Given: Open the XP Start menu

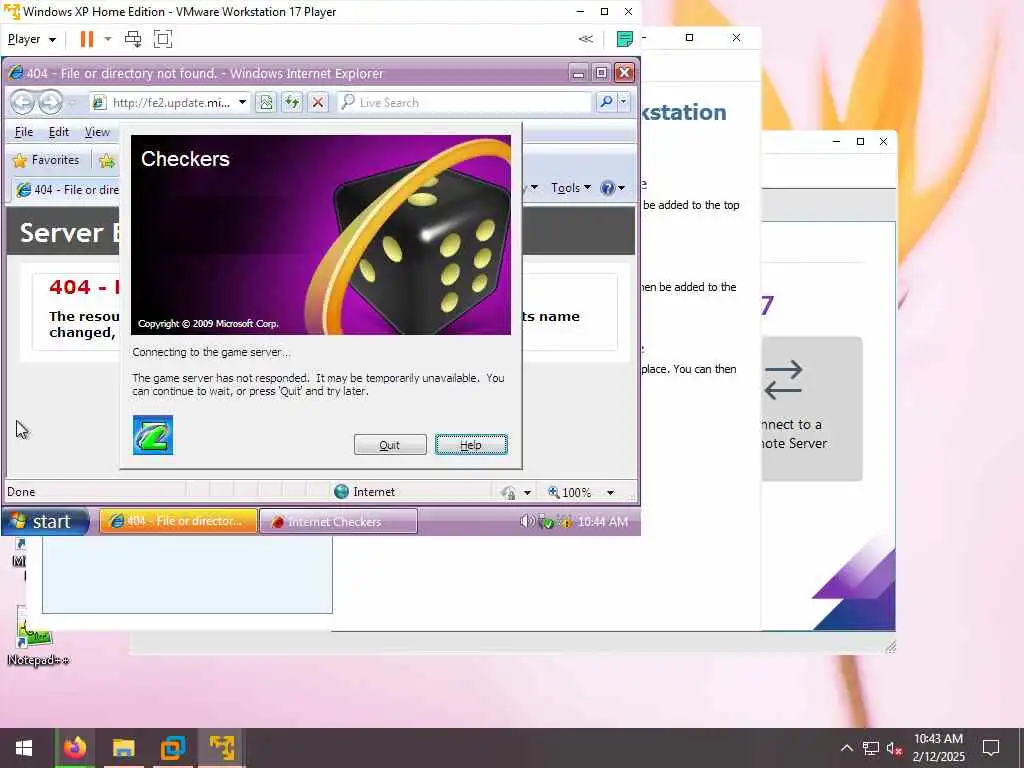Looking at the screenshot, I should click(45, 521).
